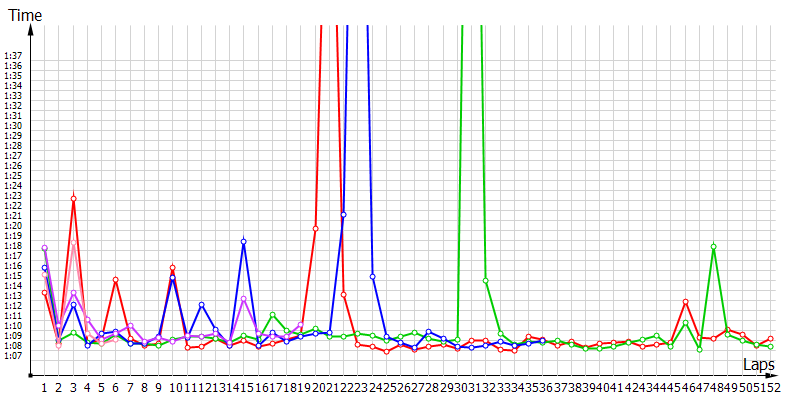Select the red data point at lap 6

[116, 280]
